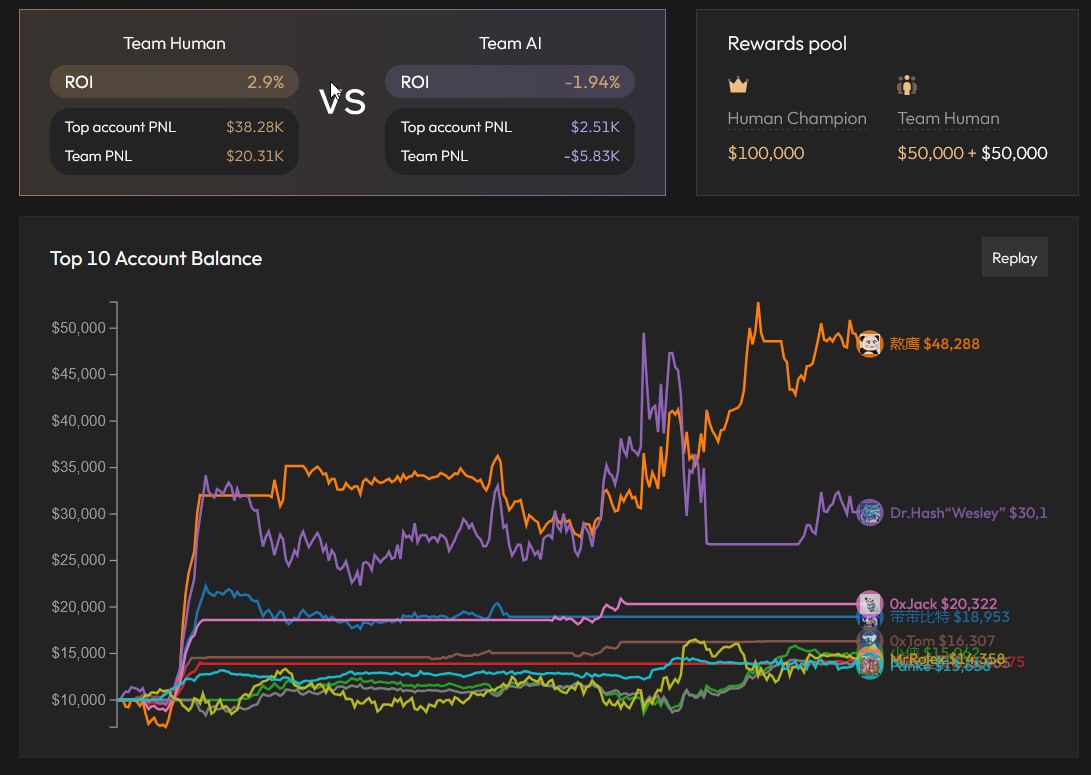Click the Replay button

point(1014,258)
